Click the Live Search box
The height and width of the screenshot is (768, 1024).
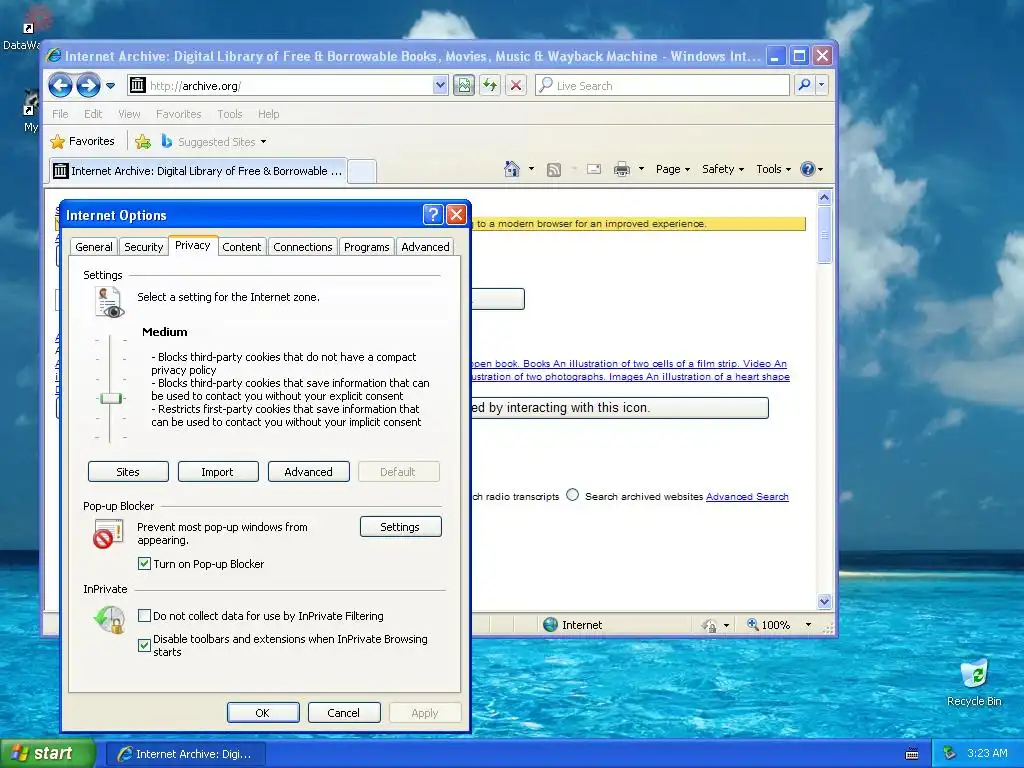[662, 86]
